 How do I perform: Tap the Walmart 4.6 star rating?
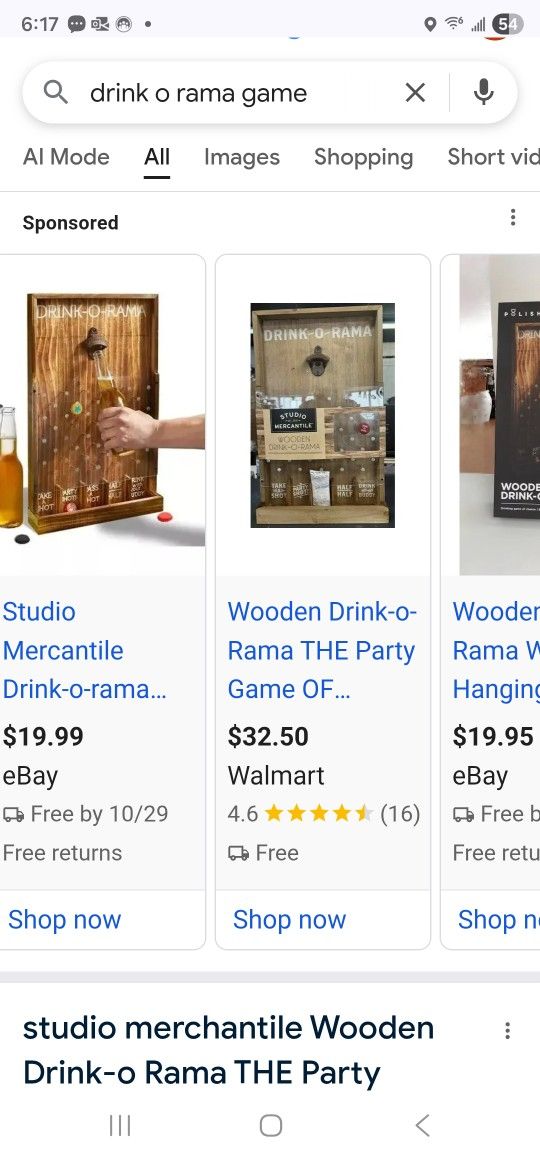pos(324,814)
